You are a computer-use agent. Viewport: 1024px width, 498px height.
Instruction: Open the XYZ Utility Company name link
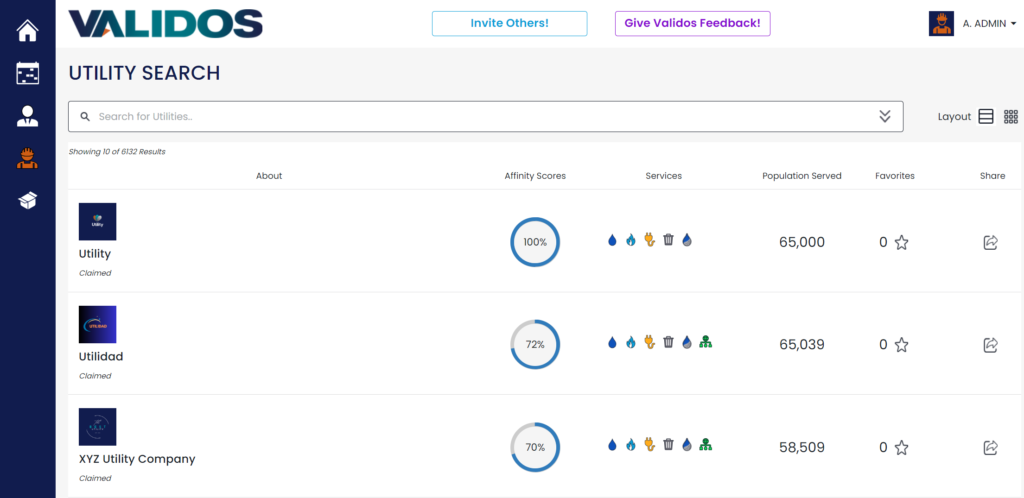coord(137,459)
